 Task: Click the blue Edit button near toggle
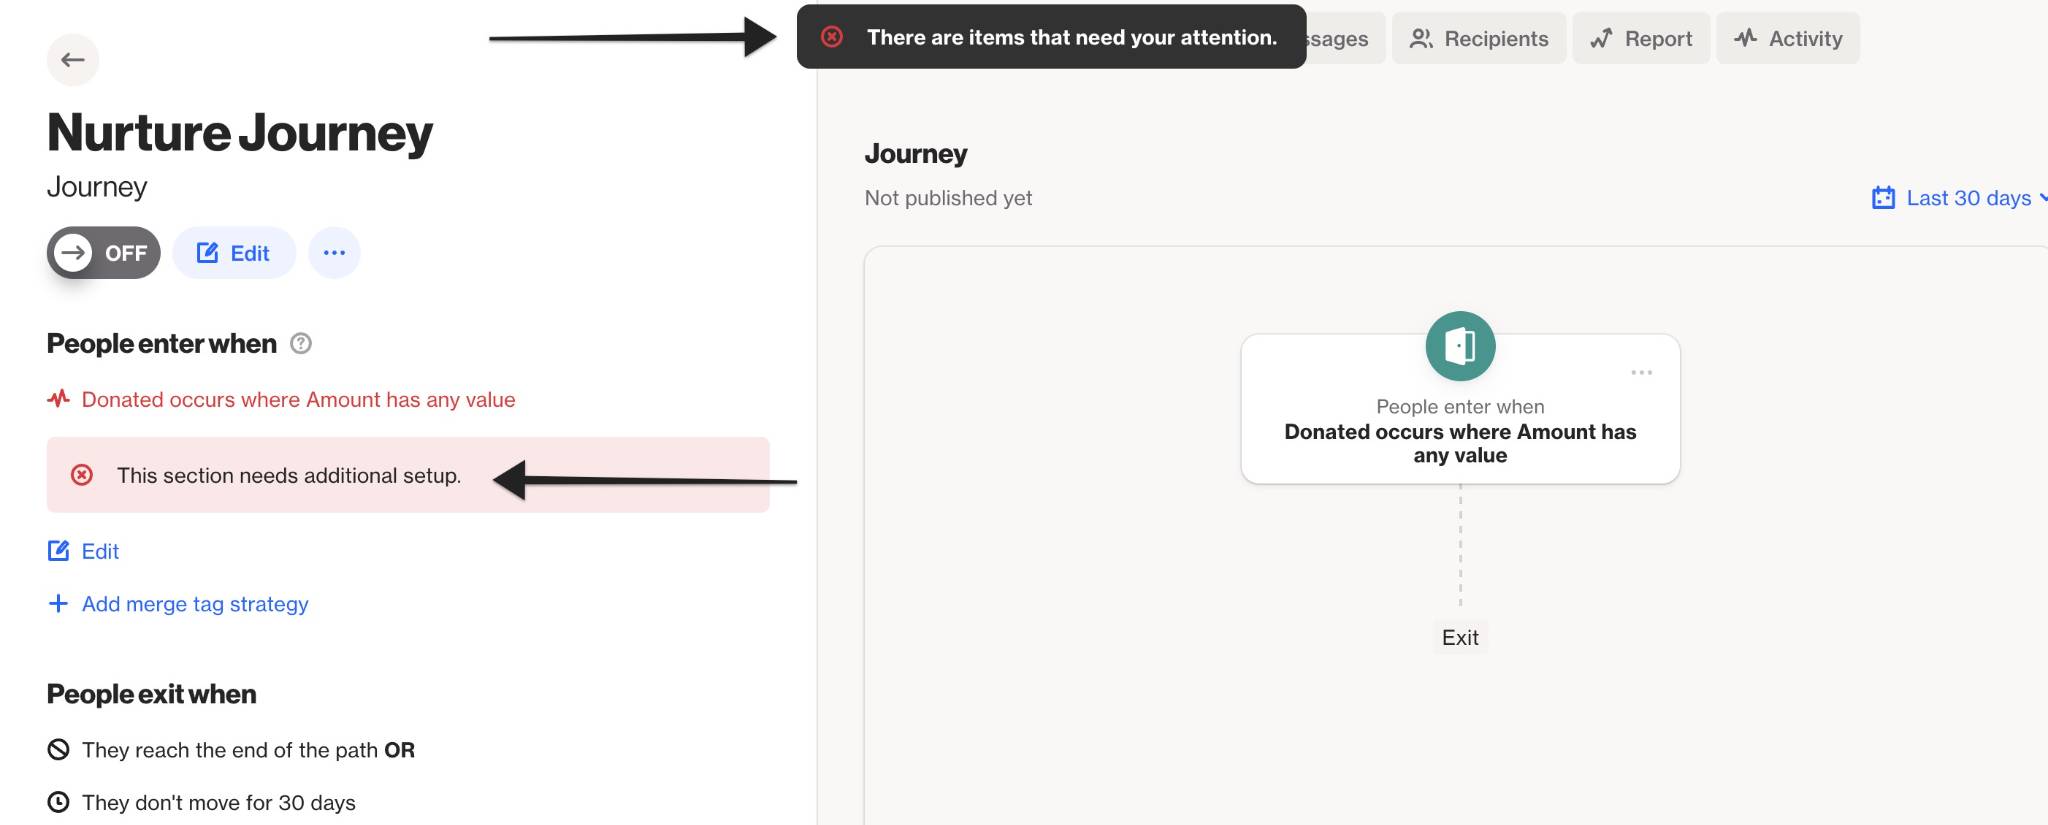(234, 253)
